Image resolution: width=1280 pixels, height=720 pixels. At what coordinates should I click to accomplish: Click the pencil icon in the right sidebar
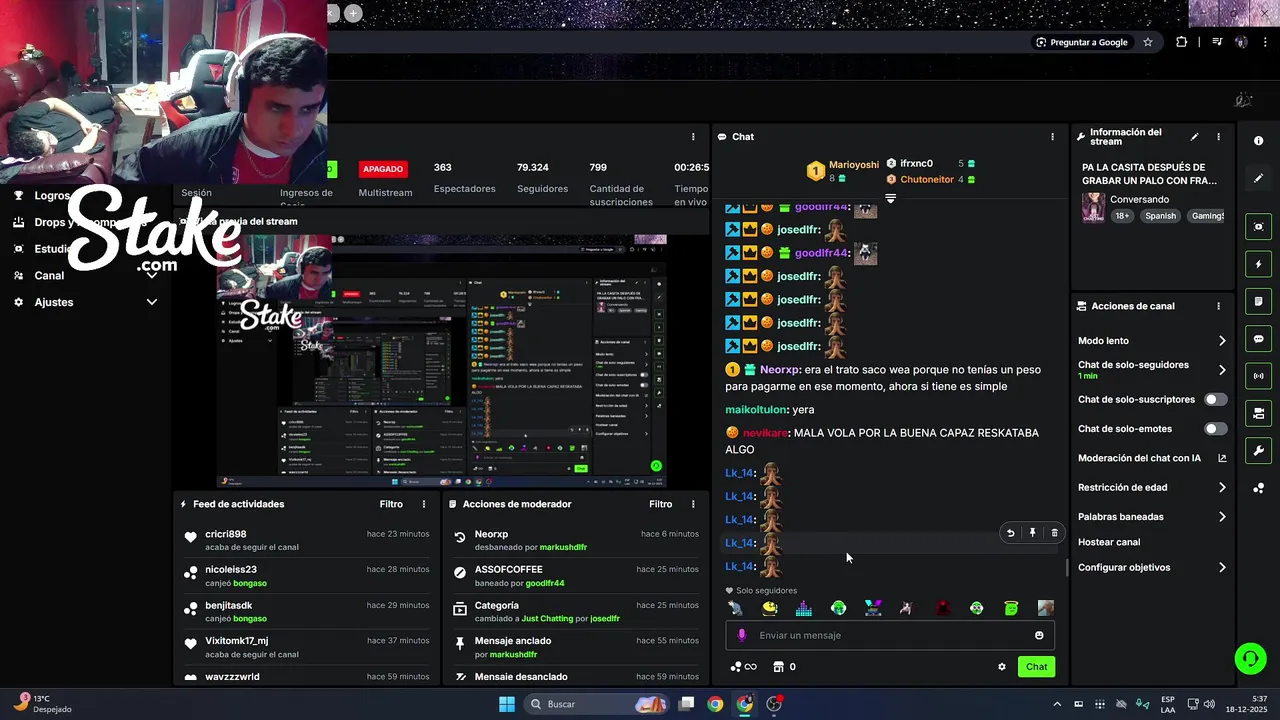1259,178
